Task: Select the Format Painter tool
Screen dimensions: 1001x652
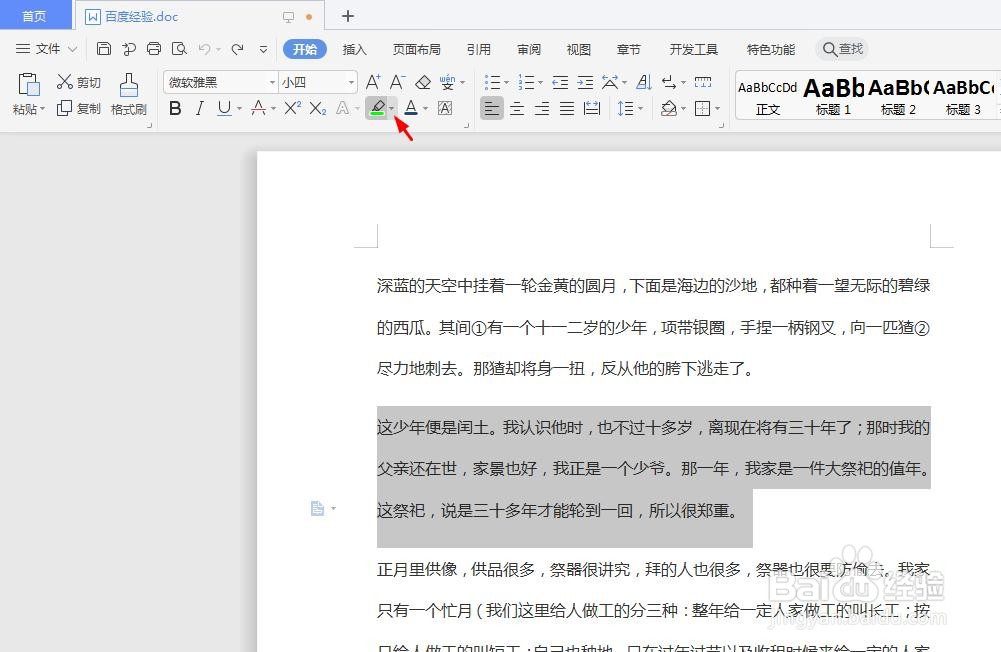Action: (128, 95)
